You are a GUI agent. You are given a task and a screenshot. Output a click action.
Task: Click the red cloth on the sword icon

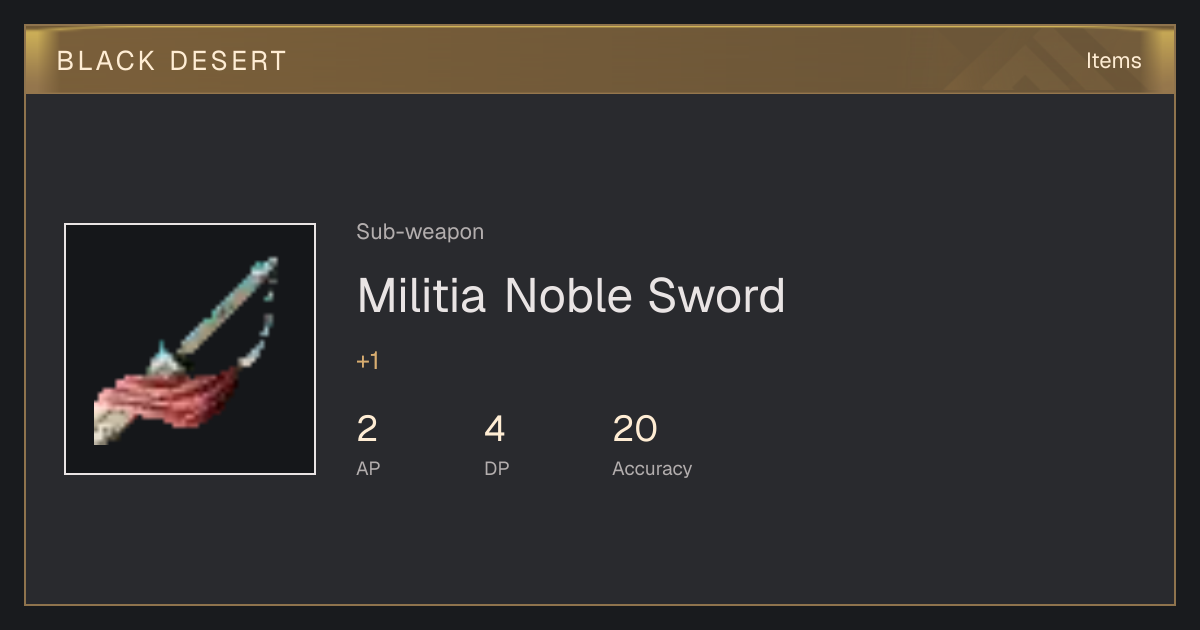point(170,397)
